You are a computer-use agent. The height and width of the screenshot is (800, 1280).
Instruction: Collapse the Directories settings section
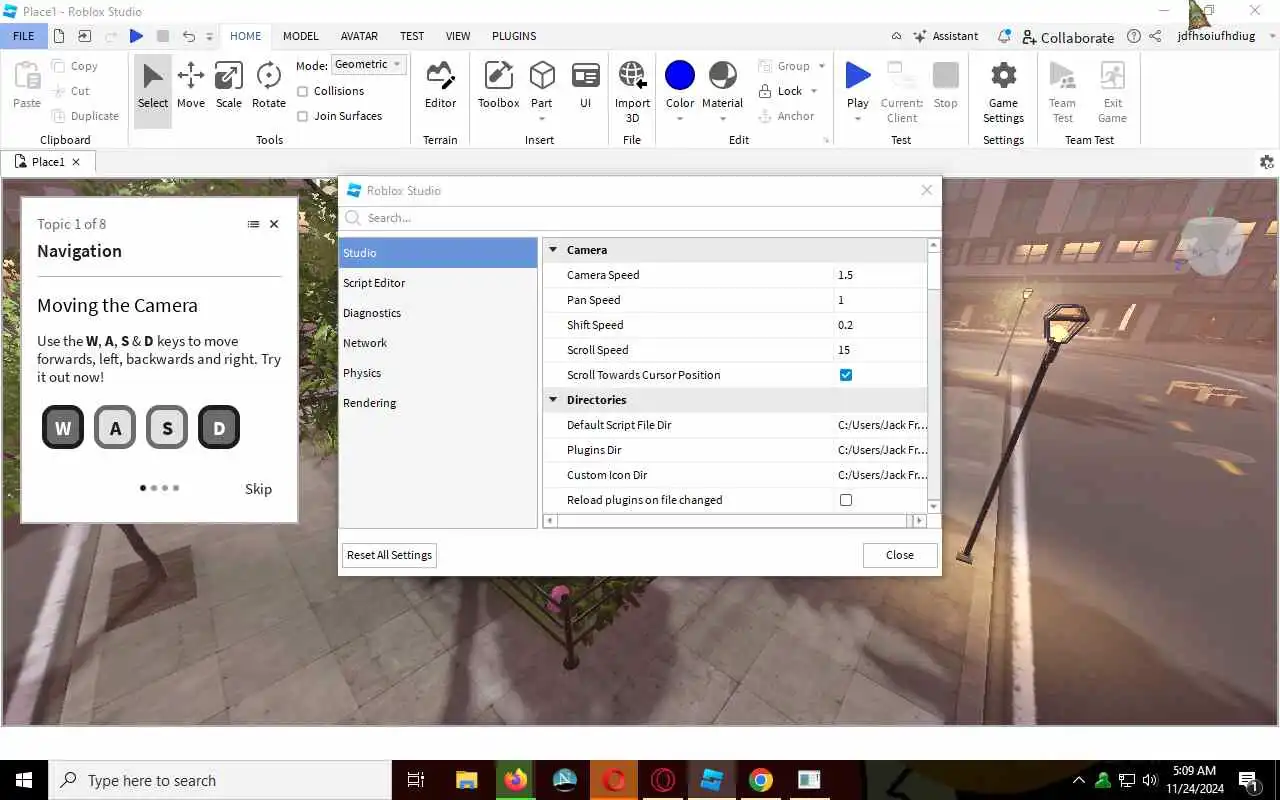pos(553,400)
